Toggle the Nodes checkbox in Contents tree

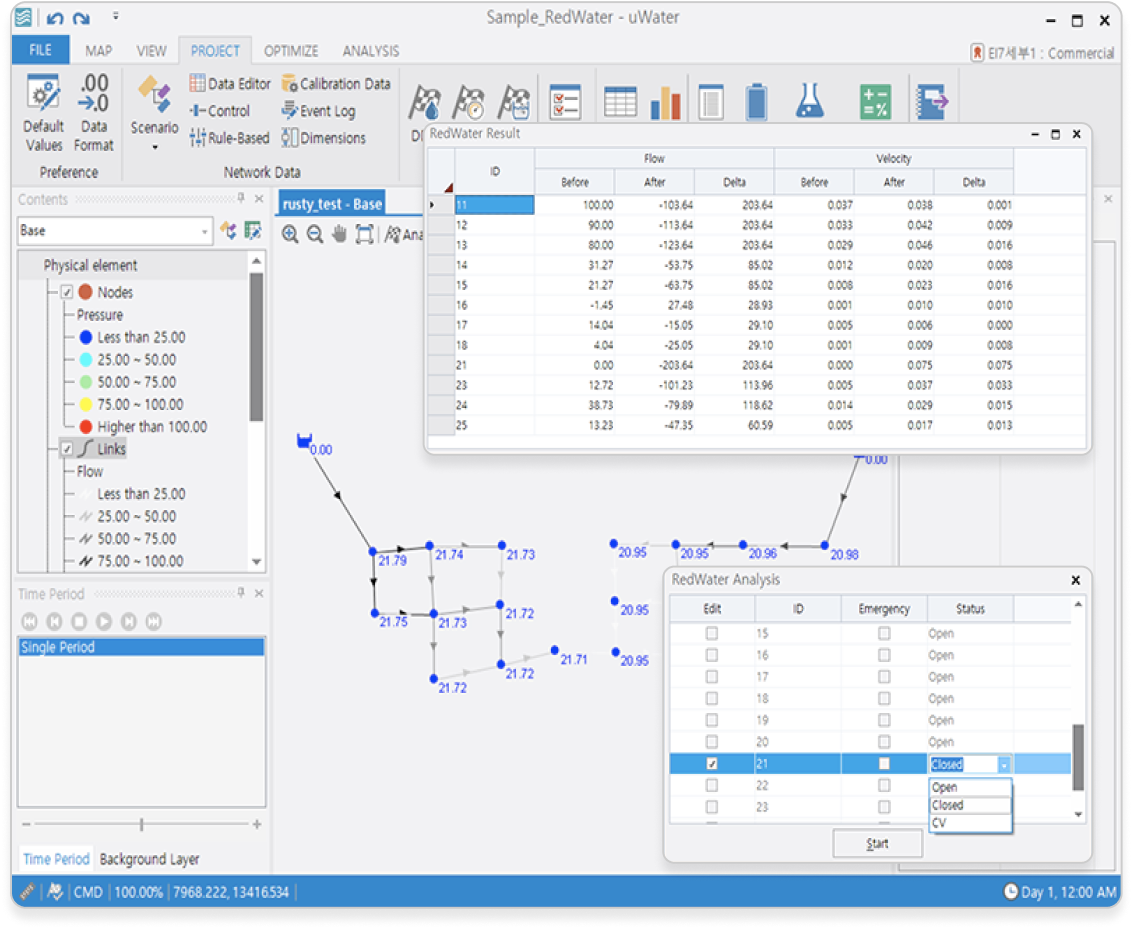tap(67, 292)
